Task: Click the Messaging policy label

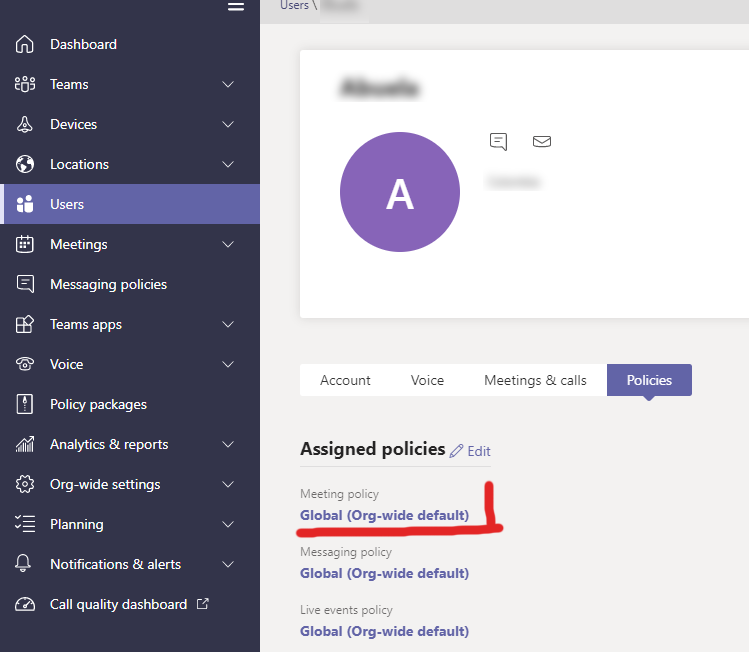Action: coord(346,552)
